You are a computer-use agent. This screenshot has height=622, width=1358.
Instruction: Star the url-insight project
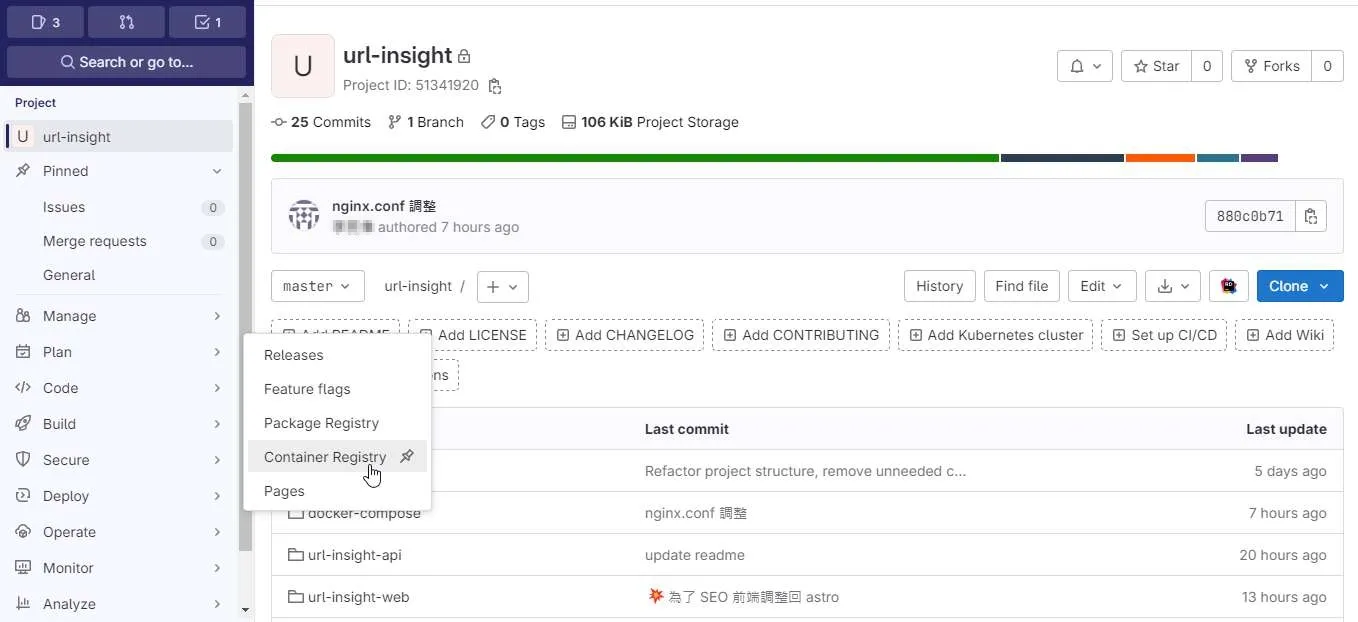(1155, 66)
